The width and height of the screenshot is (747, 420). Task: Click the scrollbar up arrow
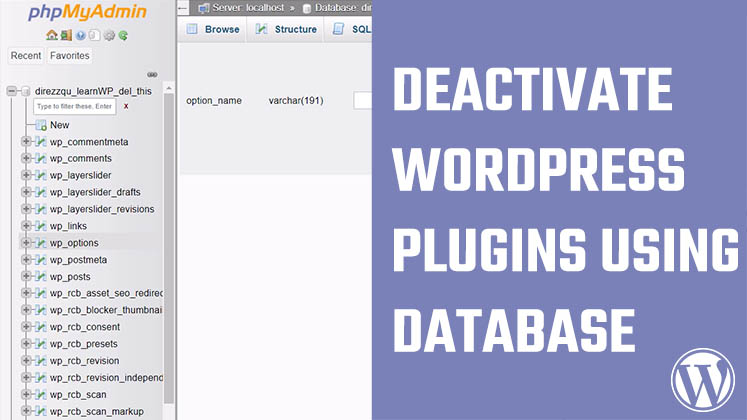(x=169, y=89)
